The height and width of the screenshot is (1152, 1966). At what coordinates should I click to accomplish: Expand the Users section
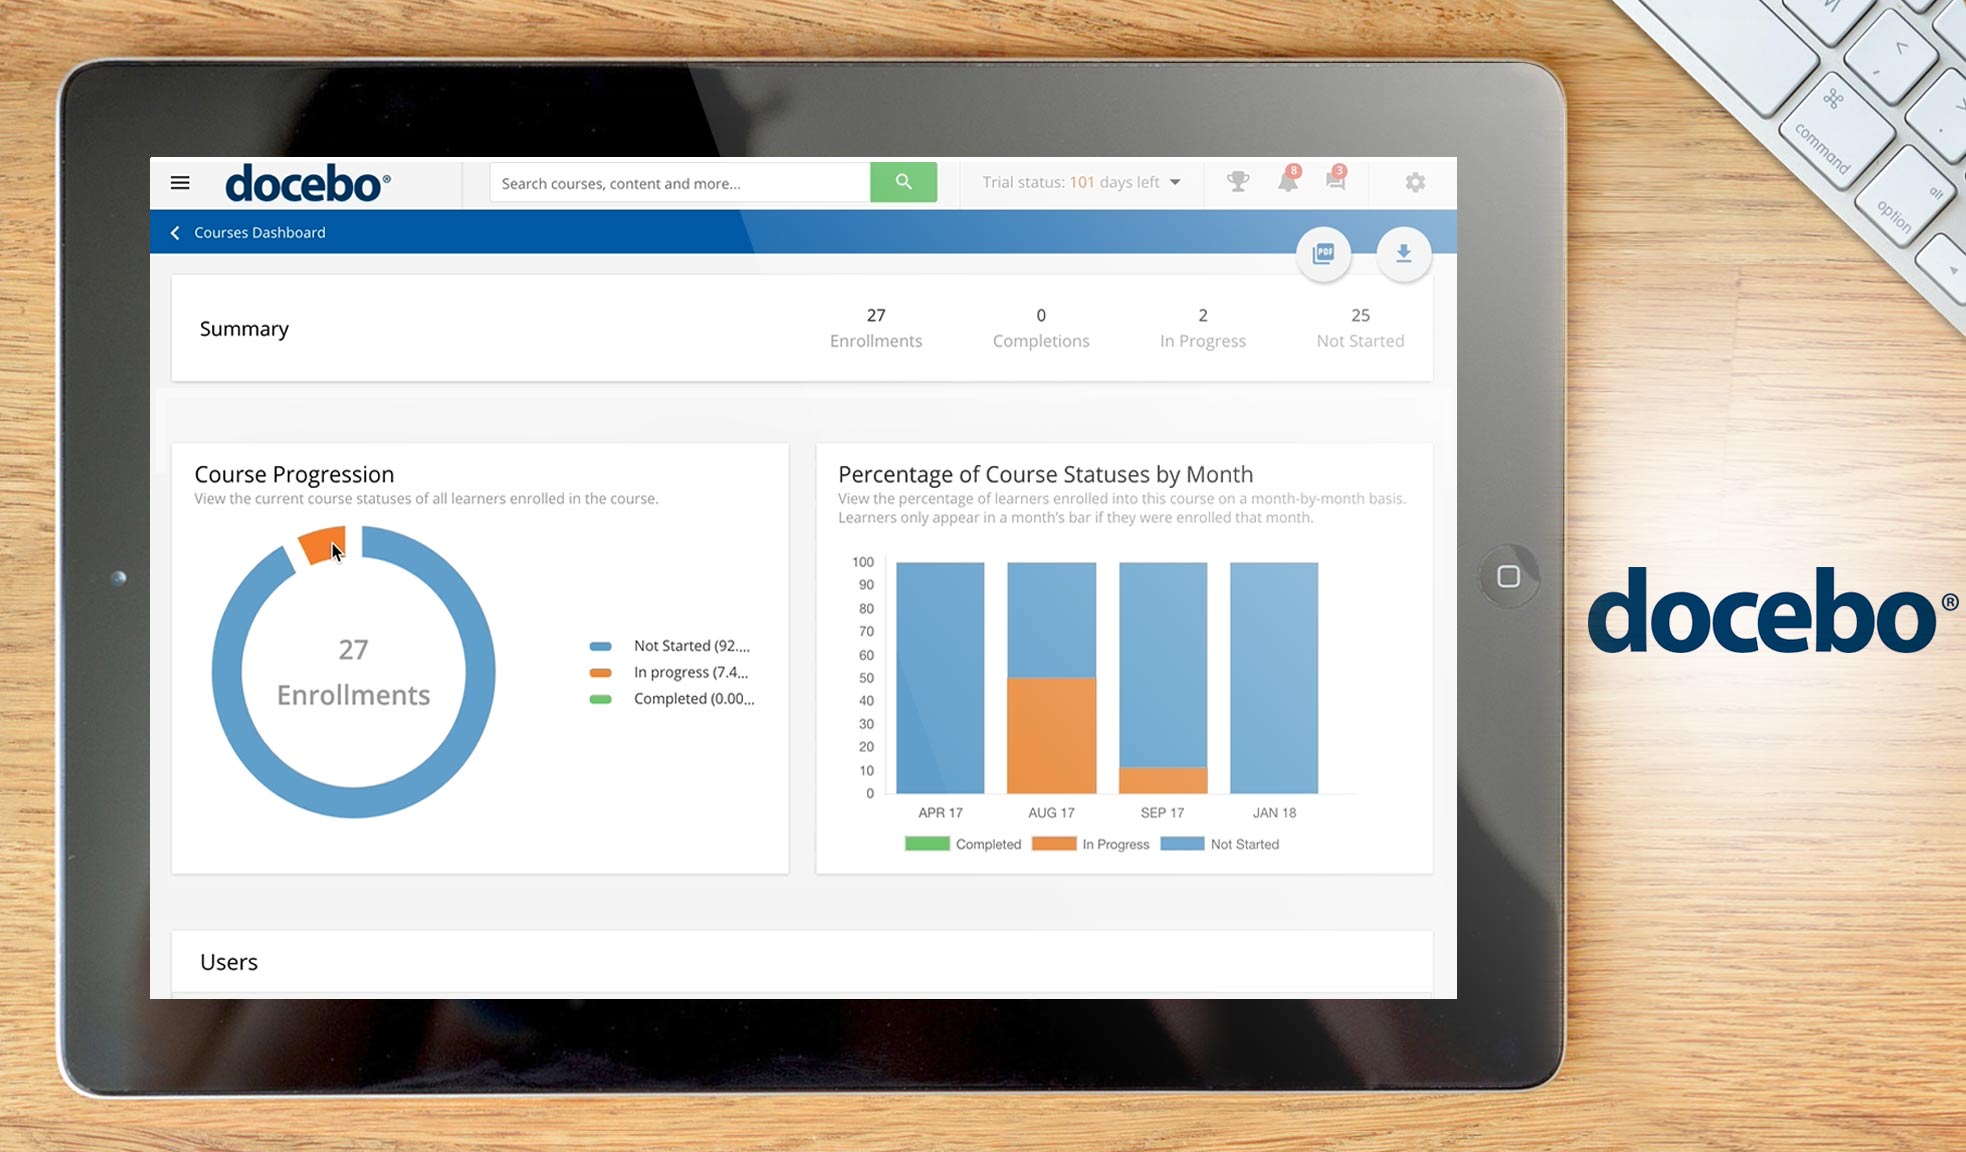(x=228, y=961)
